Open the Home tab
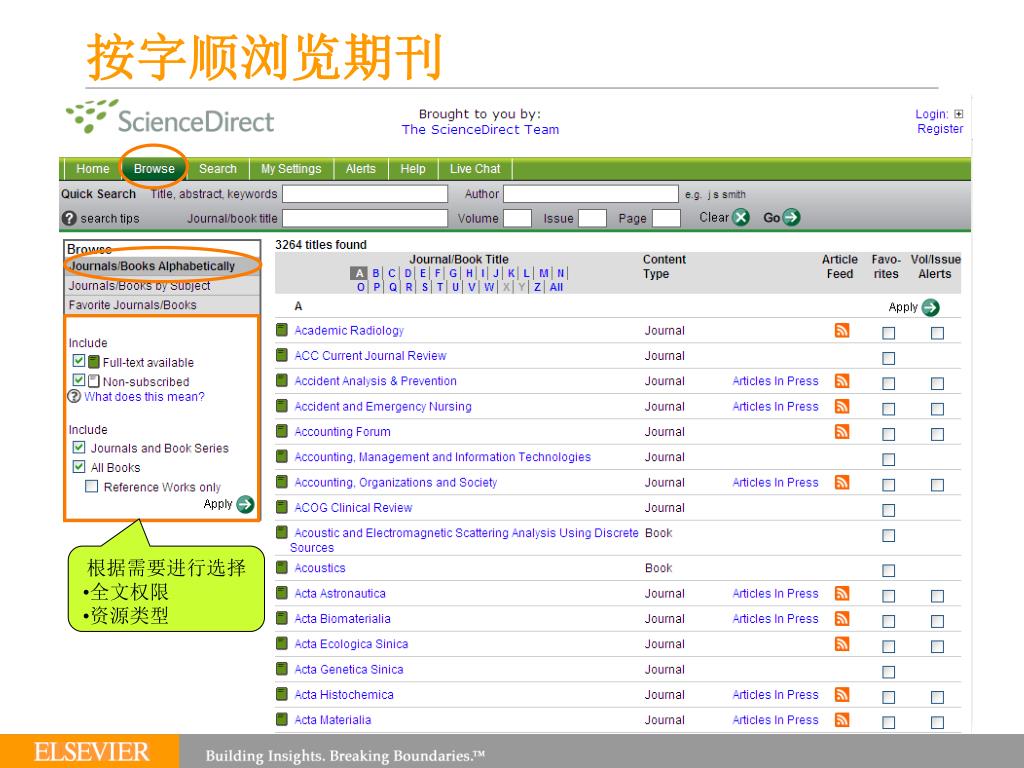This screenshot has width=1024, height=768. pyautogui.click(x=93, y=168)
